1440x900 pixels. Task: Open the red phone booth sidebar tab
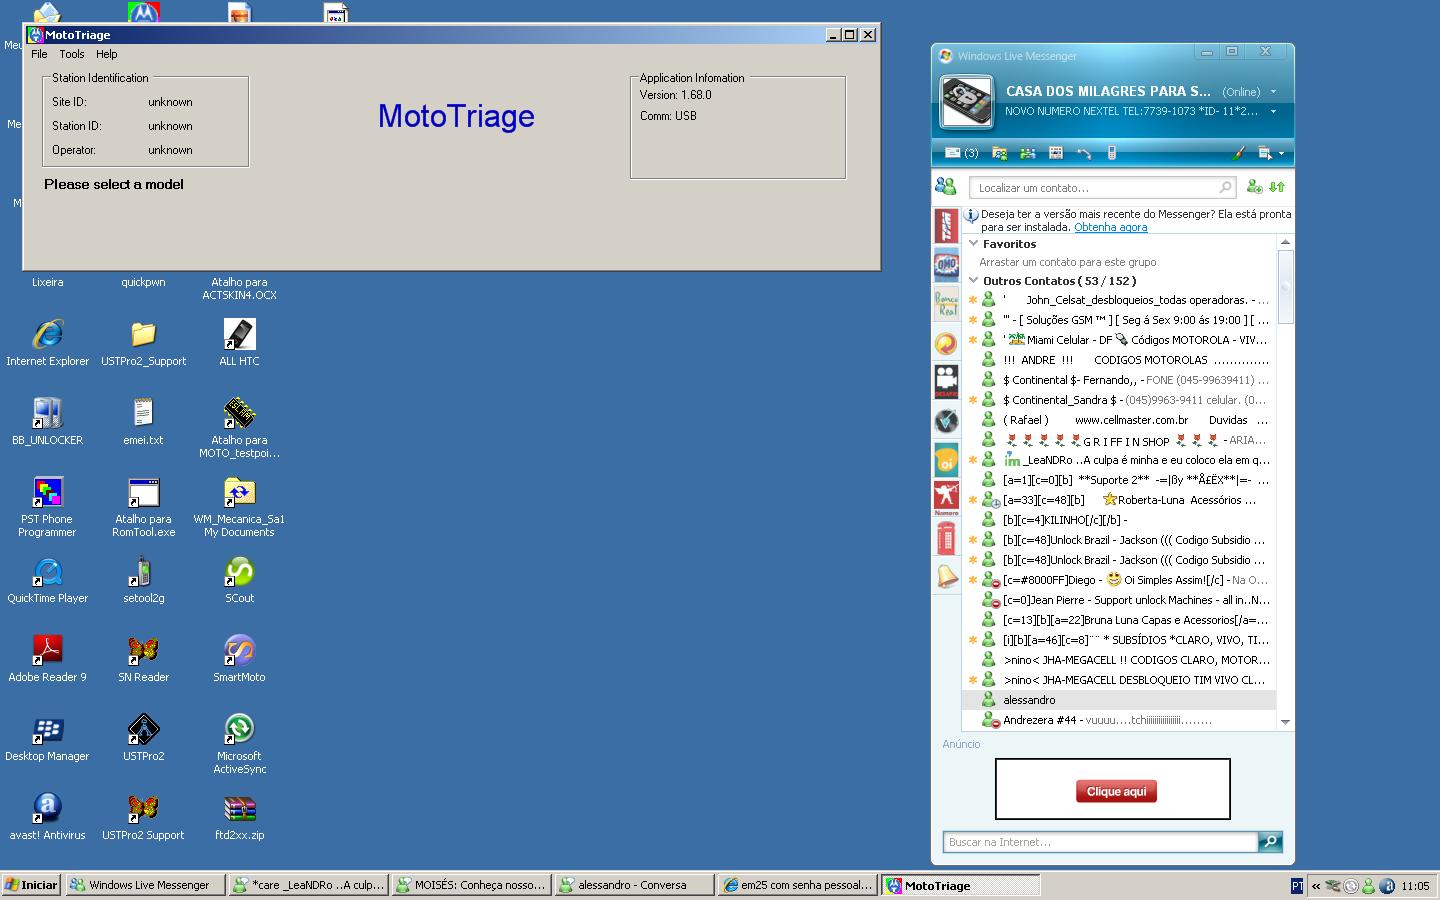click(946, 538)
